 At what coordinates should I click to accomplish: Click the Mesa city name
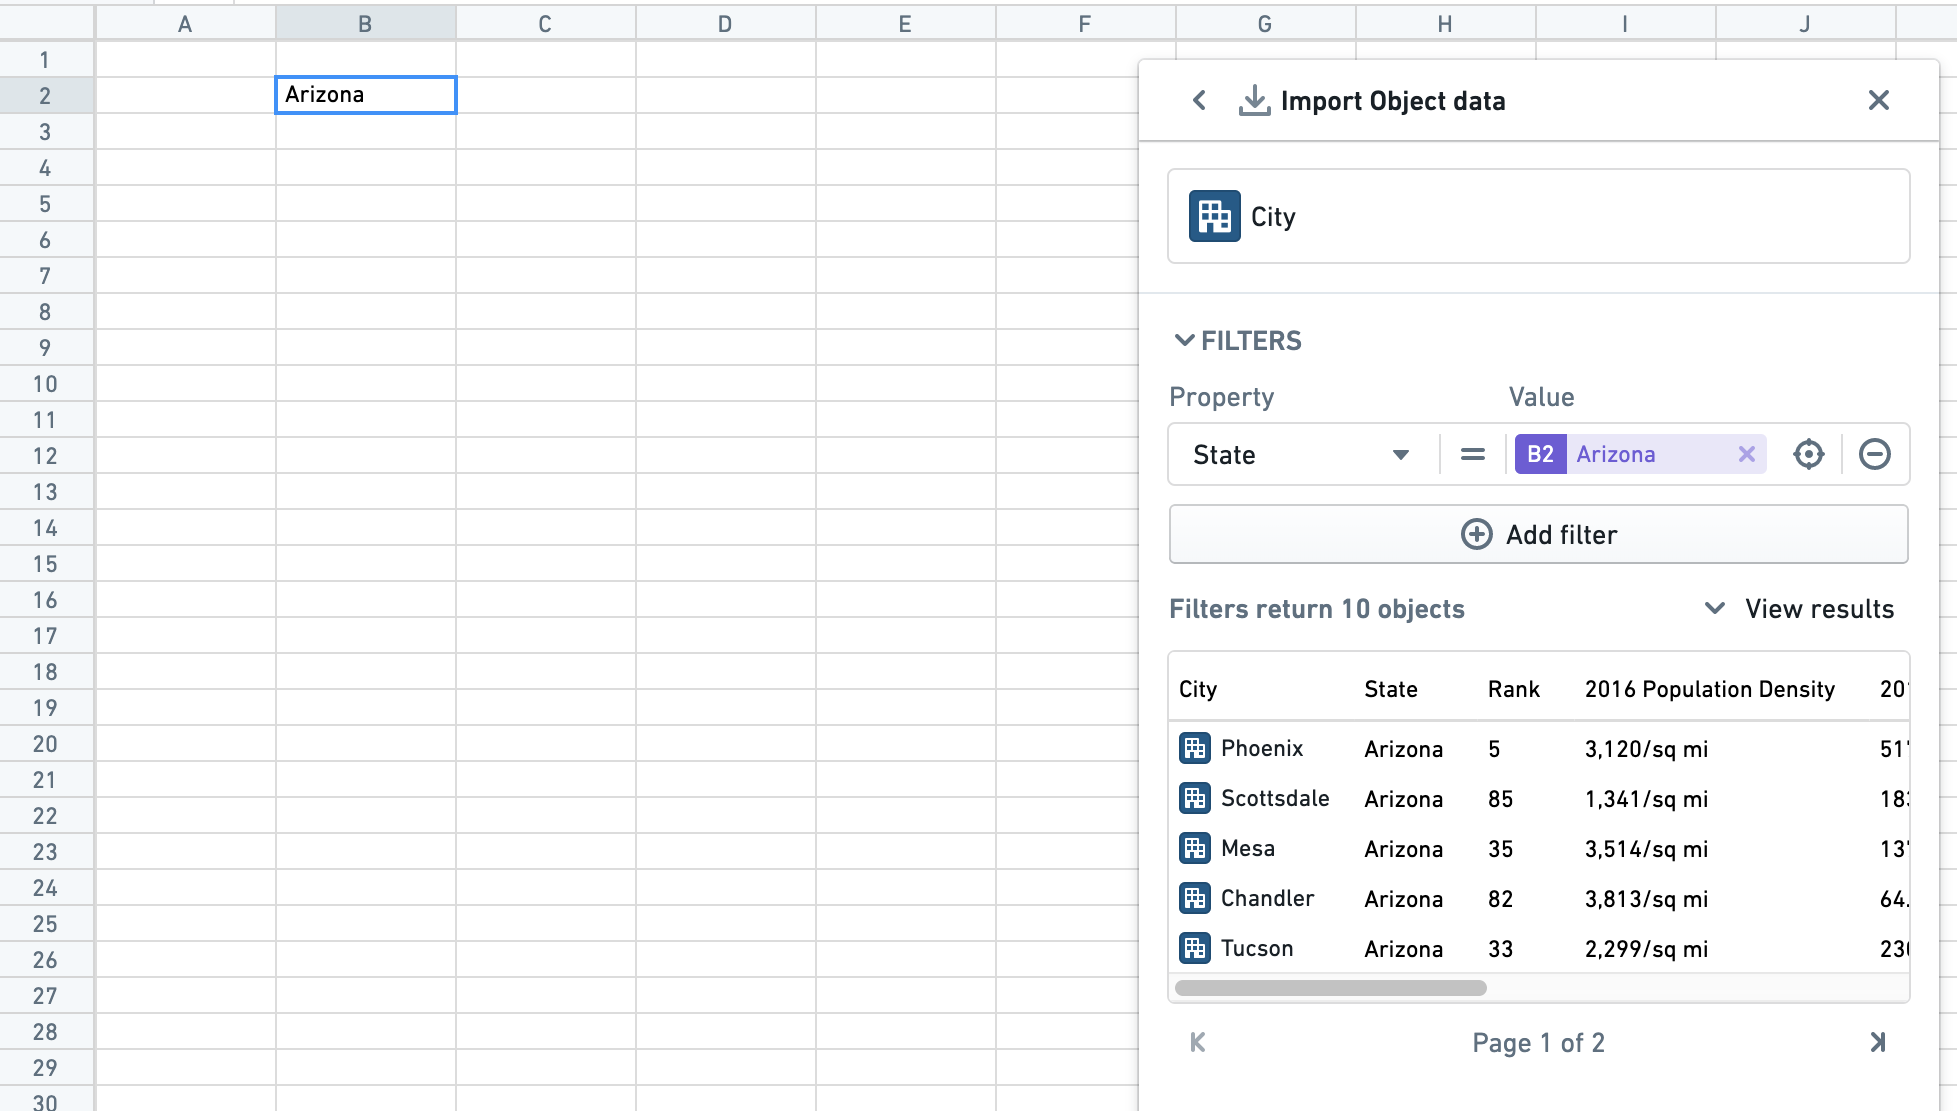click(1247, 848)
